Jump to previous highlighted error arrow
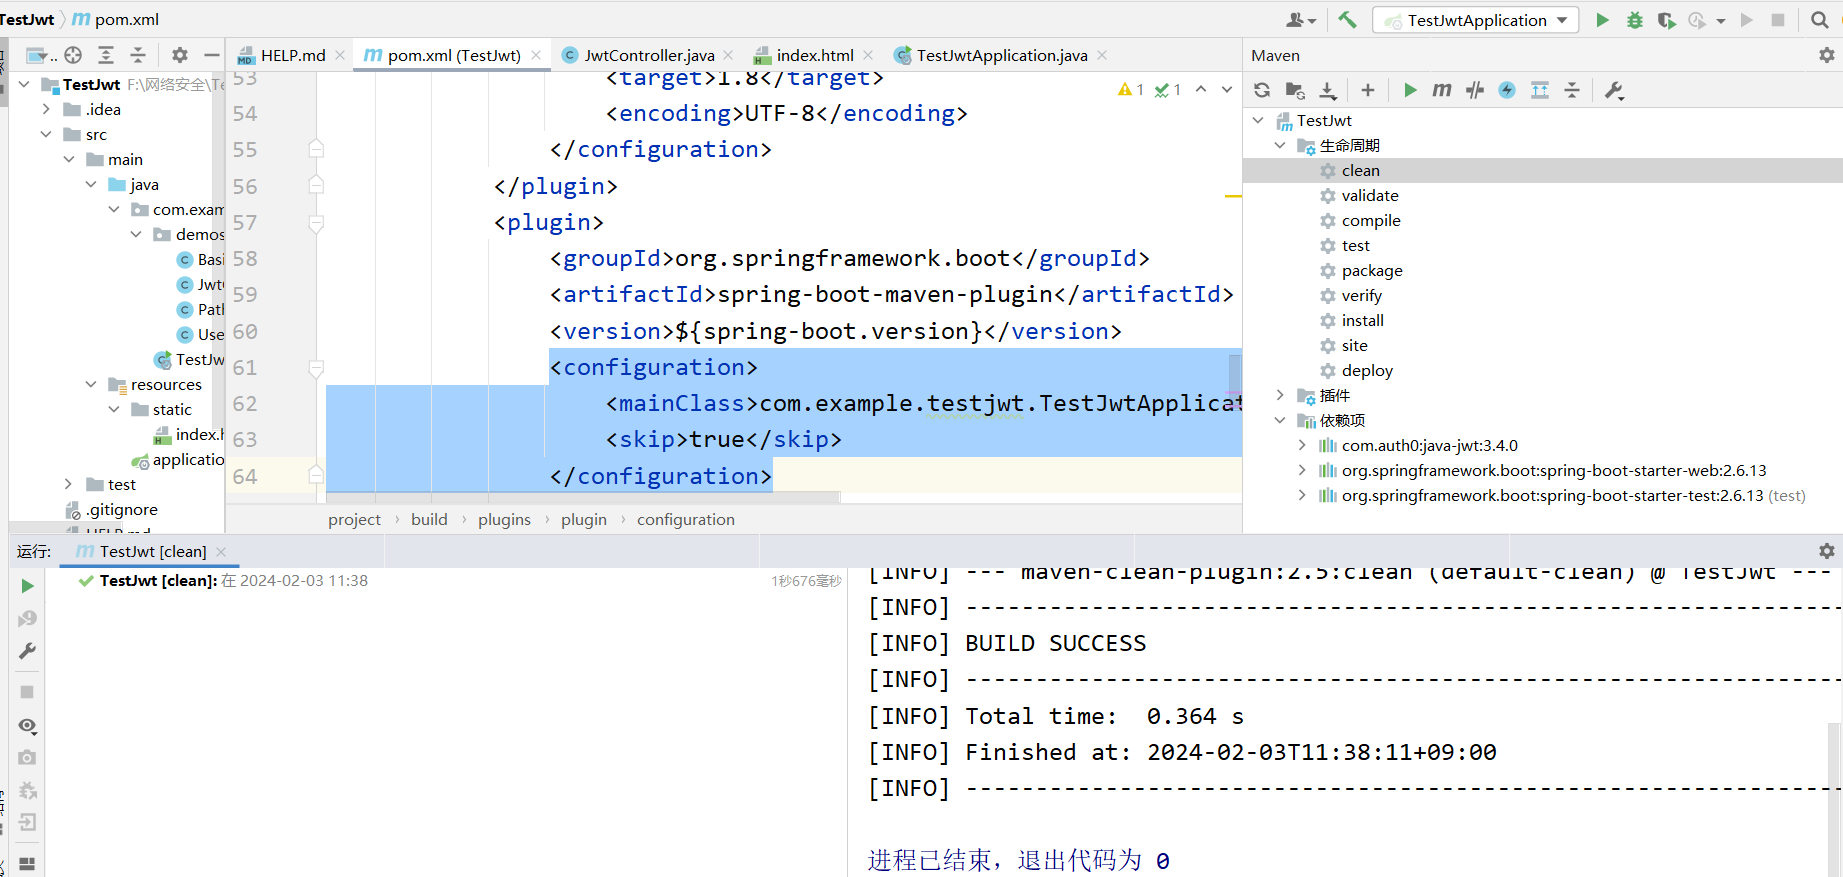The width and height of the screenshot is (1843, 877). 1201,90
